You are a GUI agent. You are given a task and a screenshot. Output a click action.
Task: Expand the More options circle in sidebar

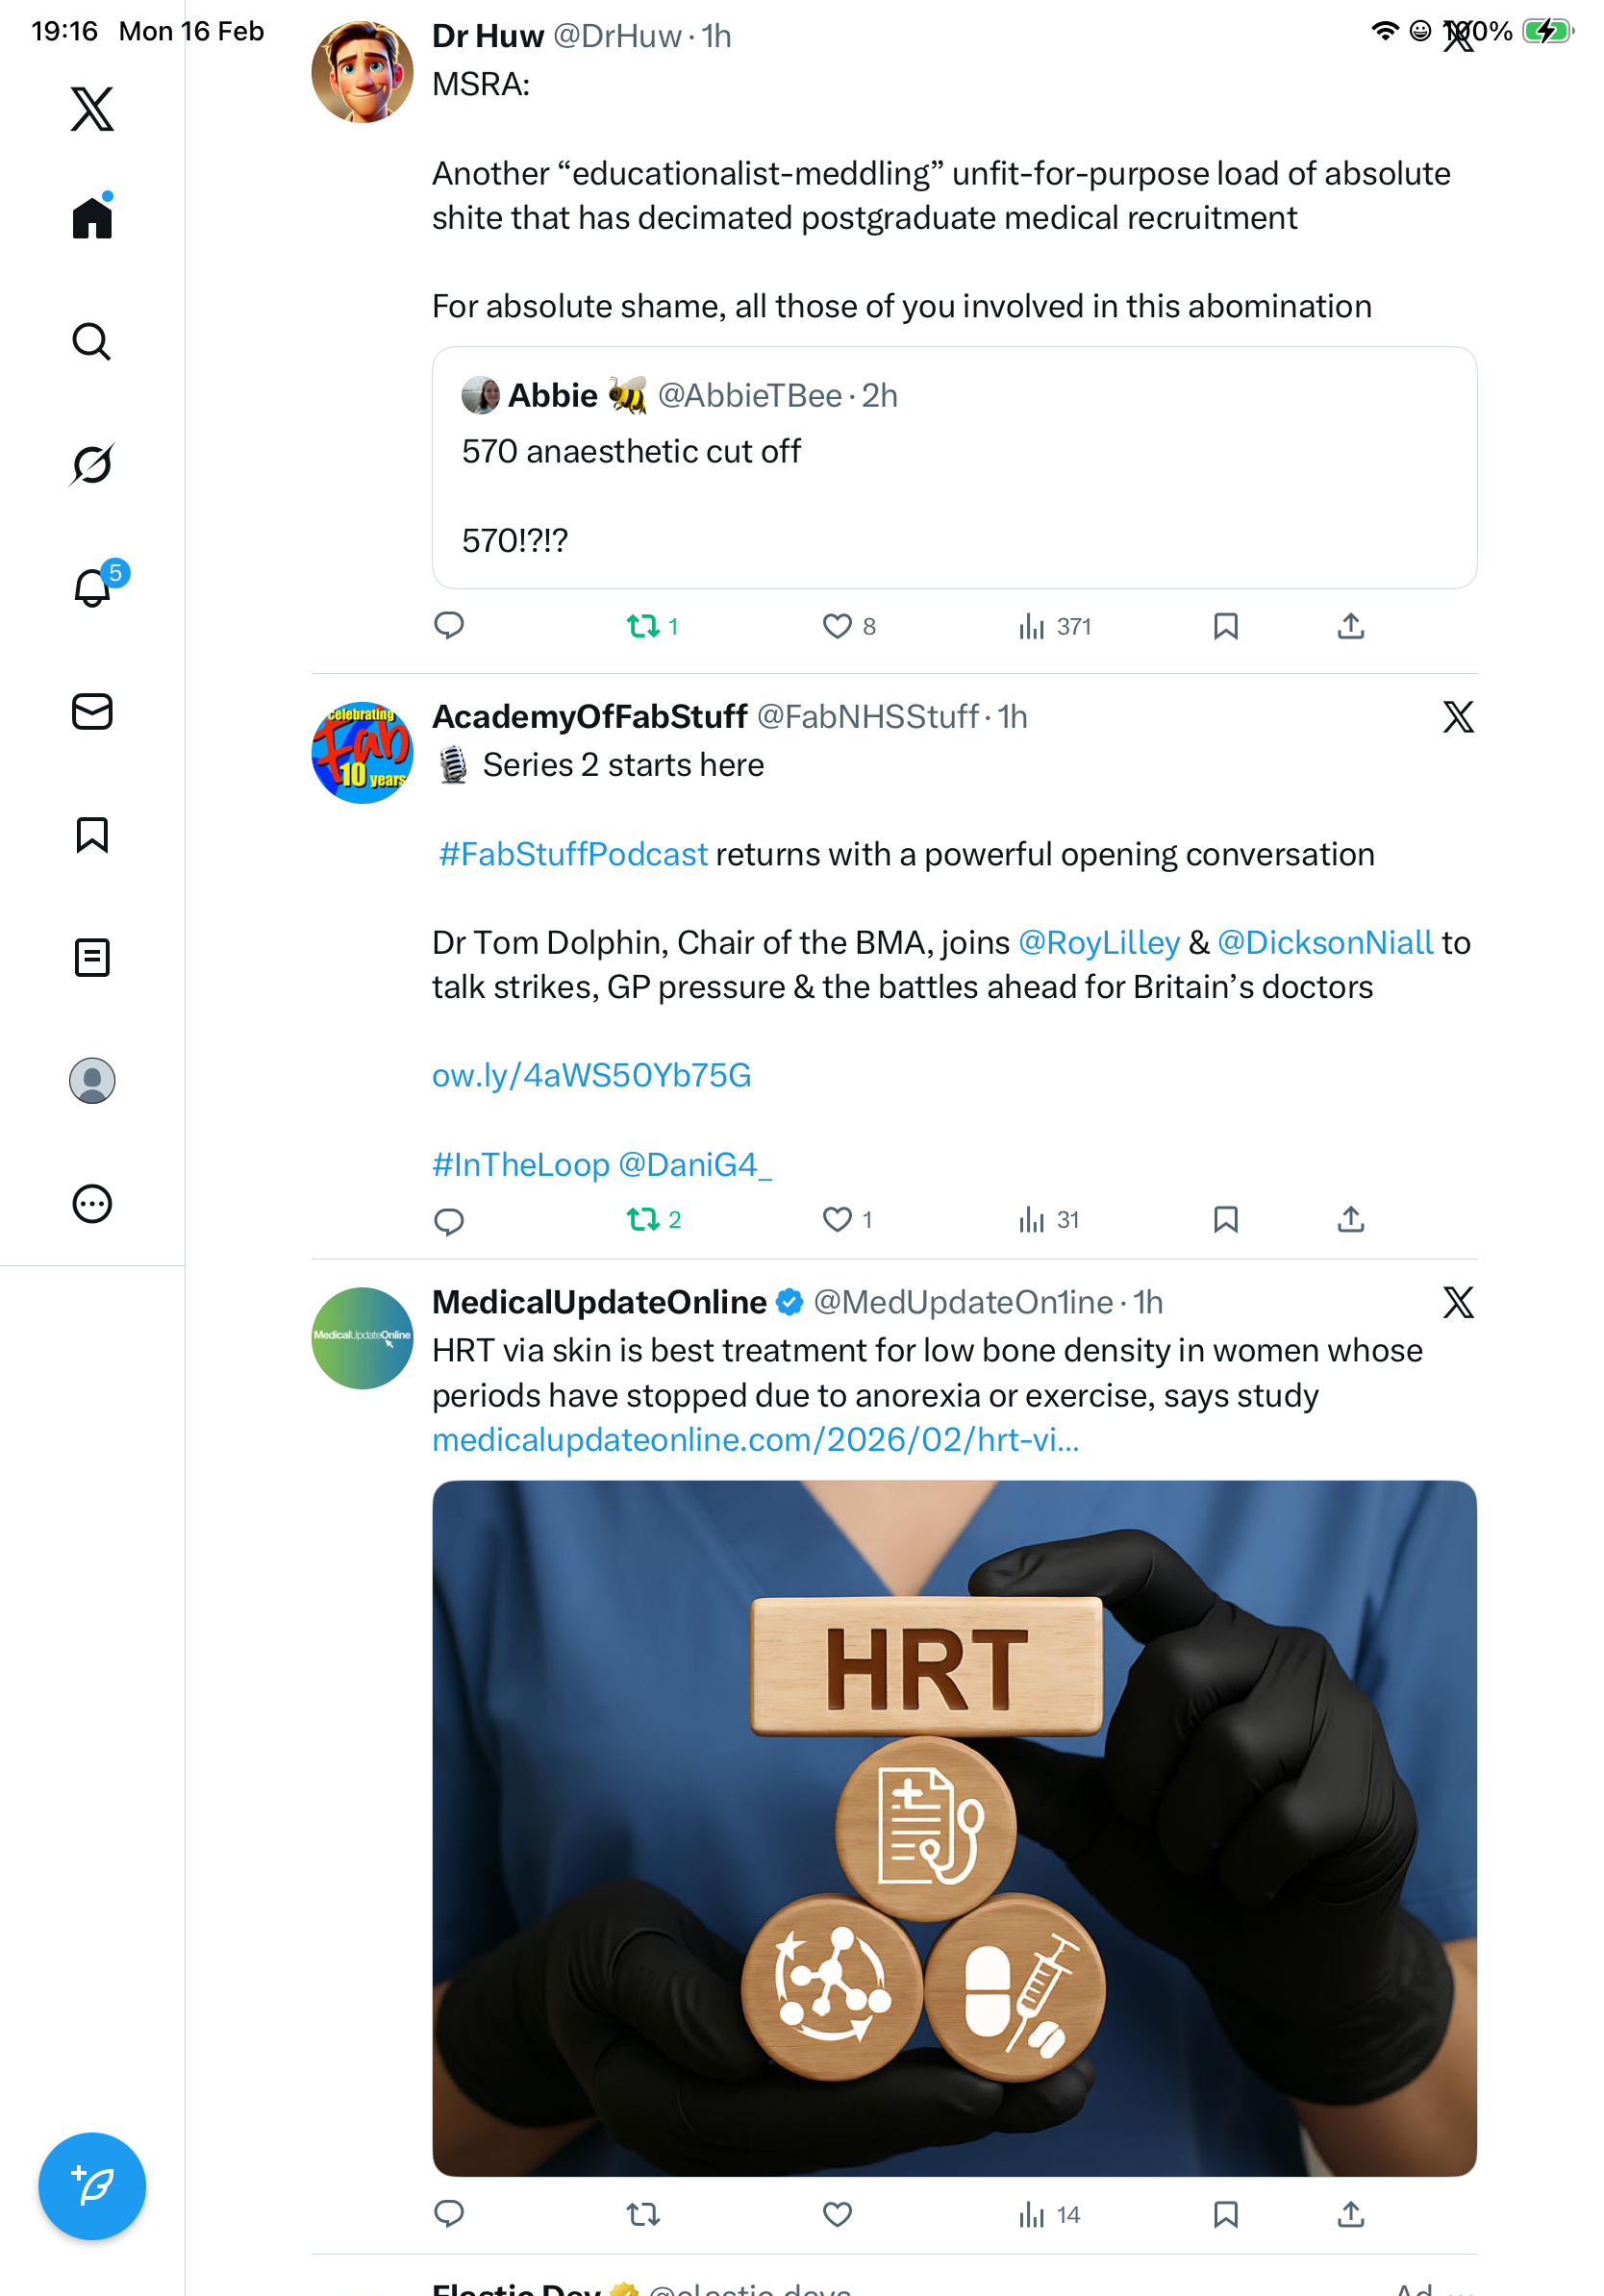tap(92, 1203)
